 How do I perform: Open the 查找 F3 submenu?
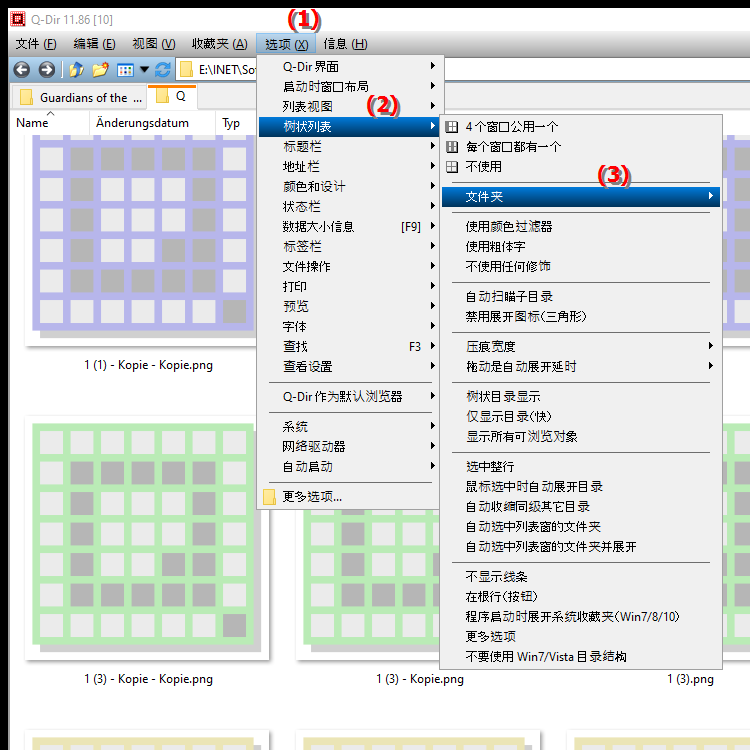[x=349, y=346]
